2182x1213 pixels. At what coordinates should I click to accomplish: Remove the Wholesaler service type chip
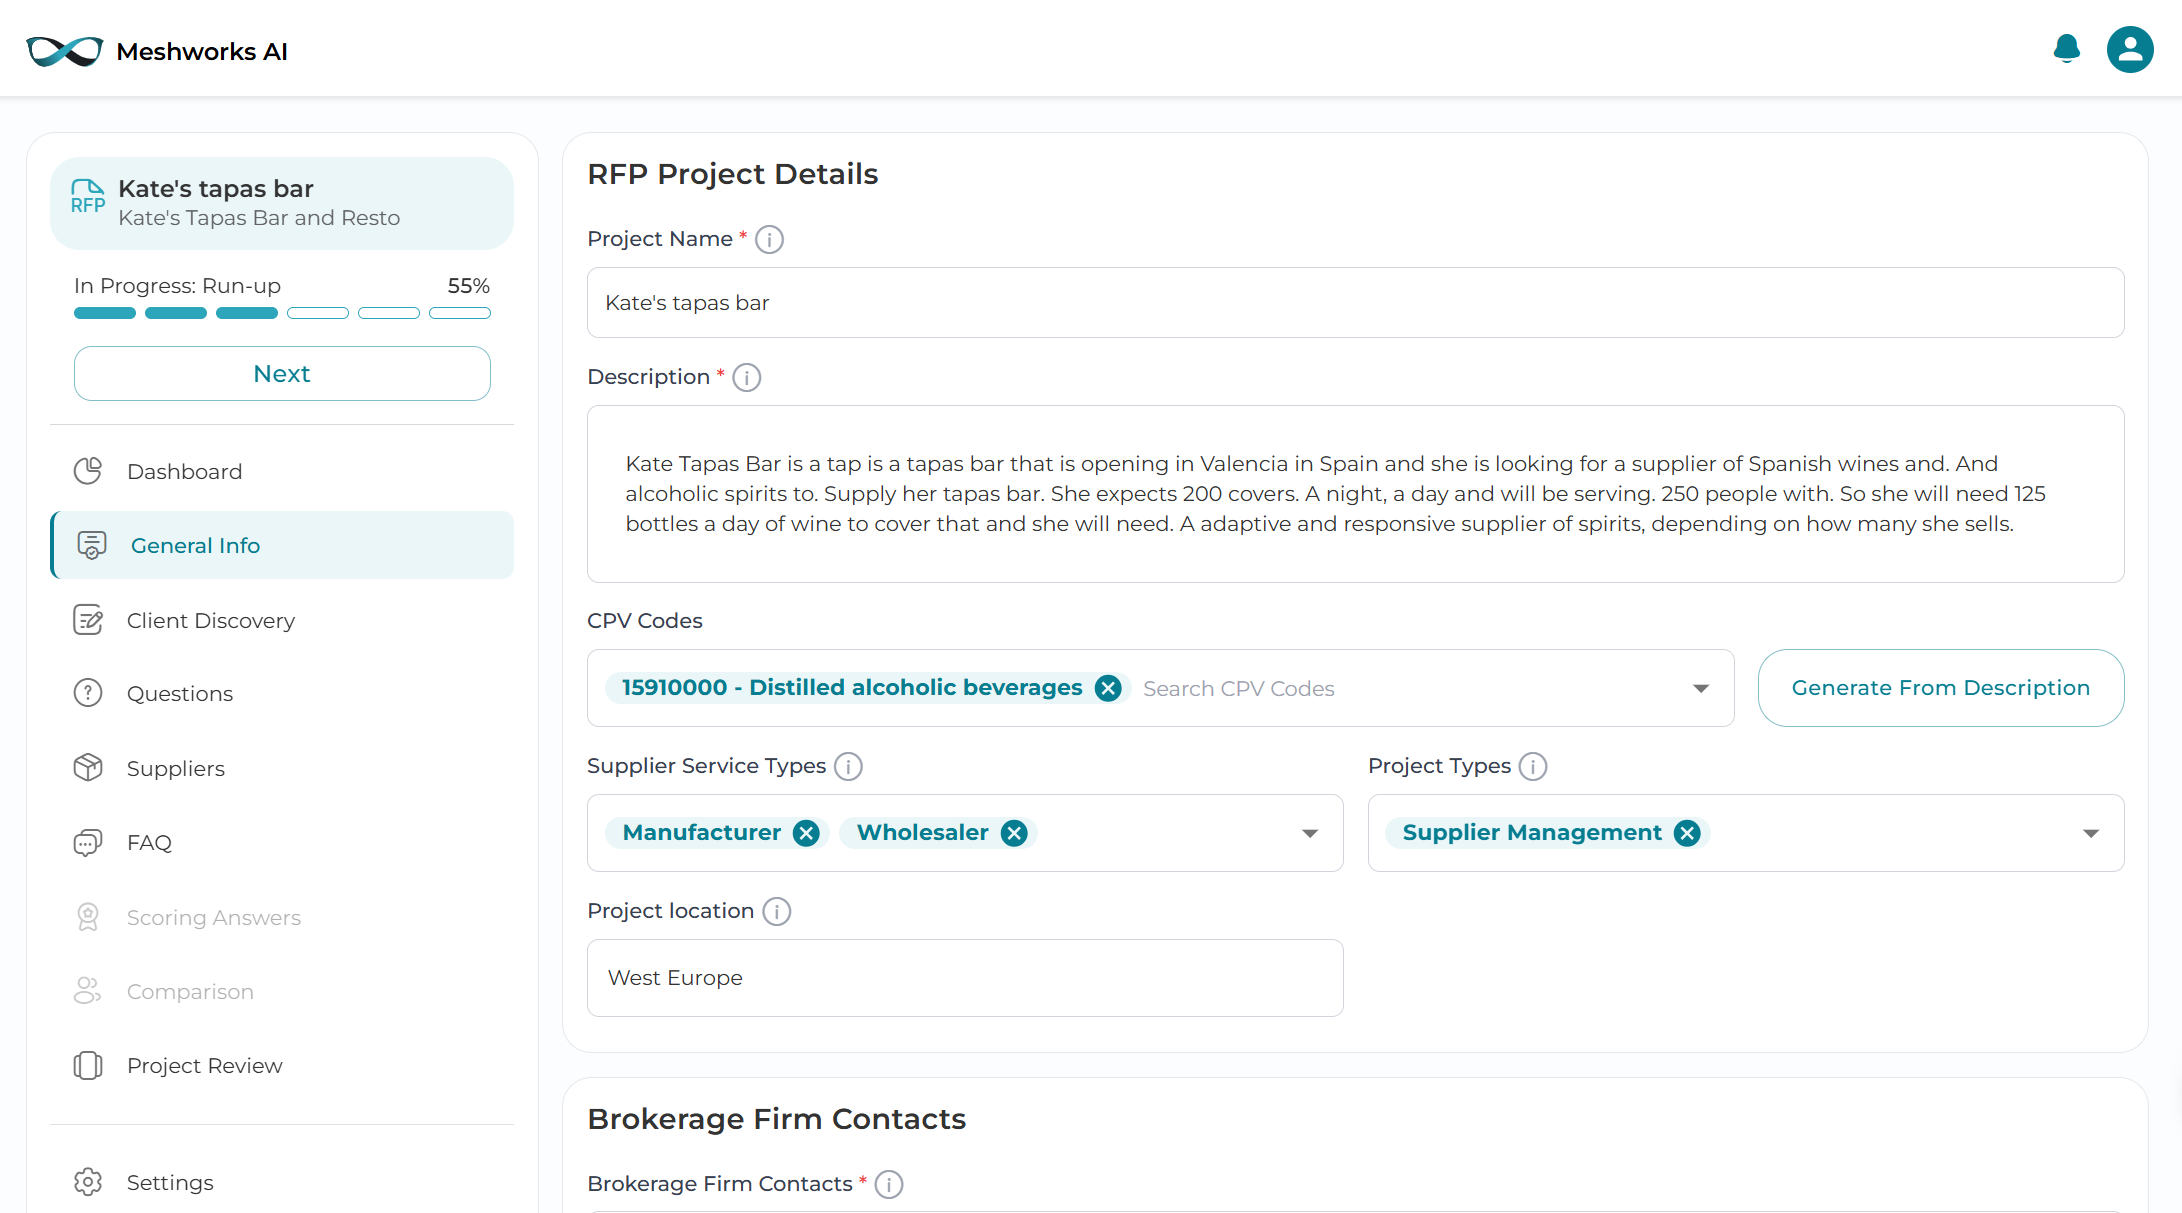click(x=1014, y=833)
